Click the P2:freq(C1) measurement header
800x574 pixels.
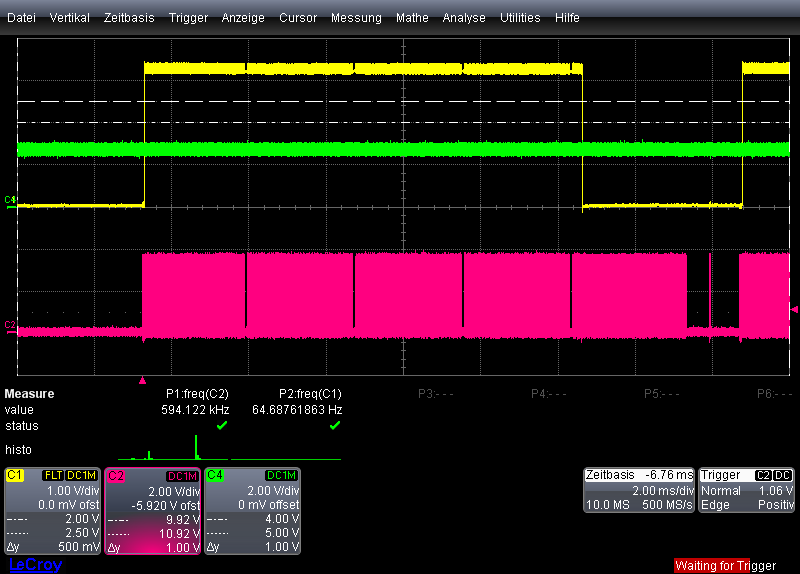[x=310, y=394]
